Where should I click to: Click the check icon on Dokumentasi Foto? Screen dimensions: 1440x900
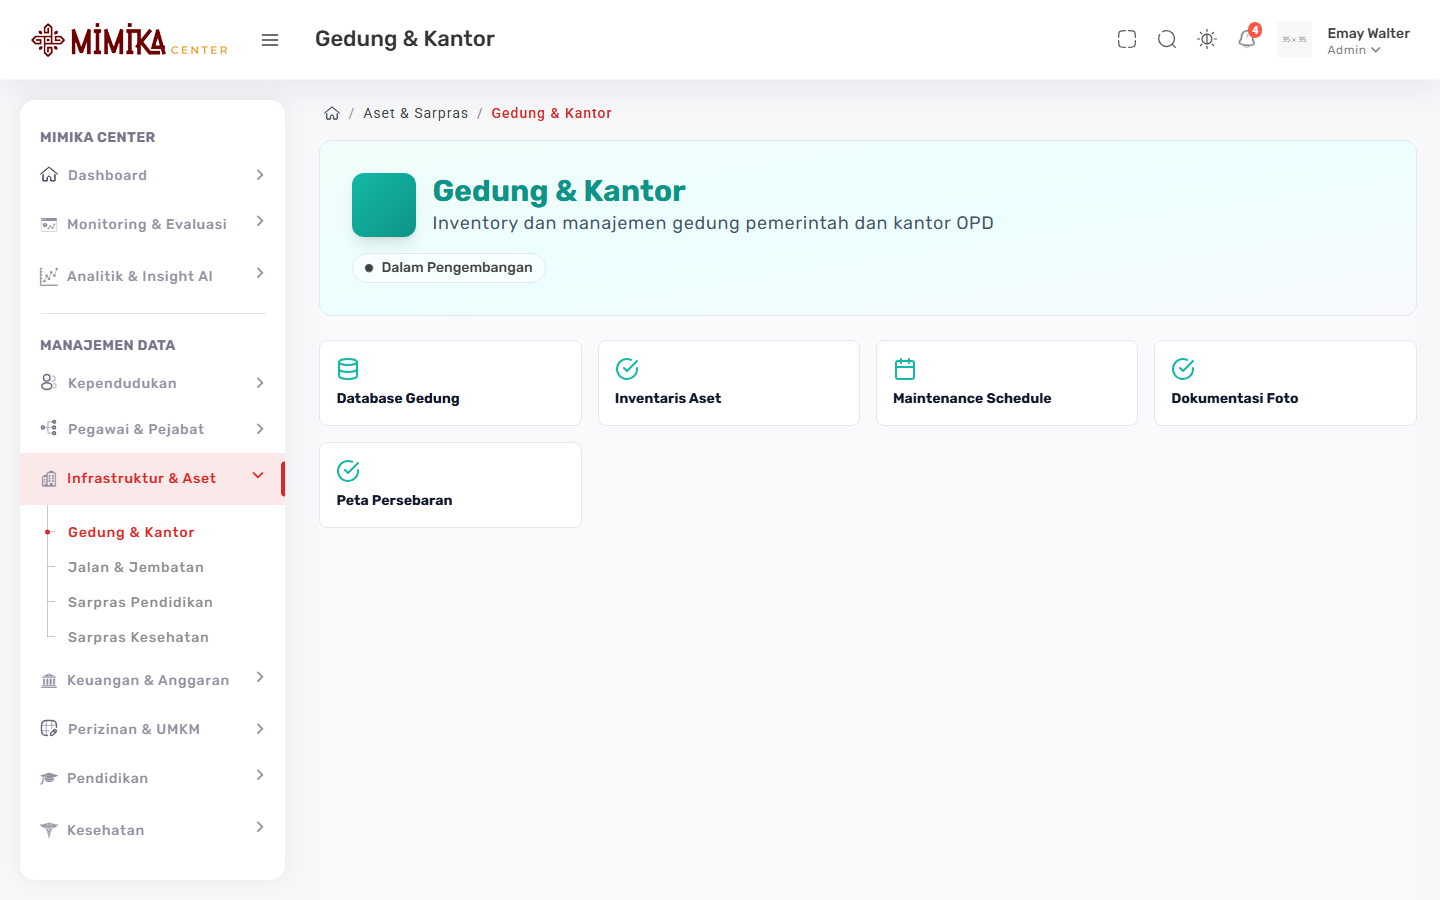tap(1183, 369)
